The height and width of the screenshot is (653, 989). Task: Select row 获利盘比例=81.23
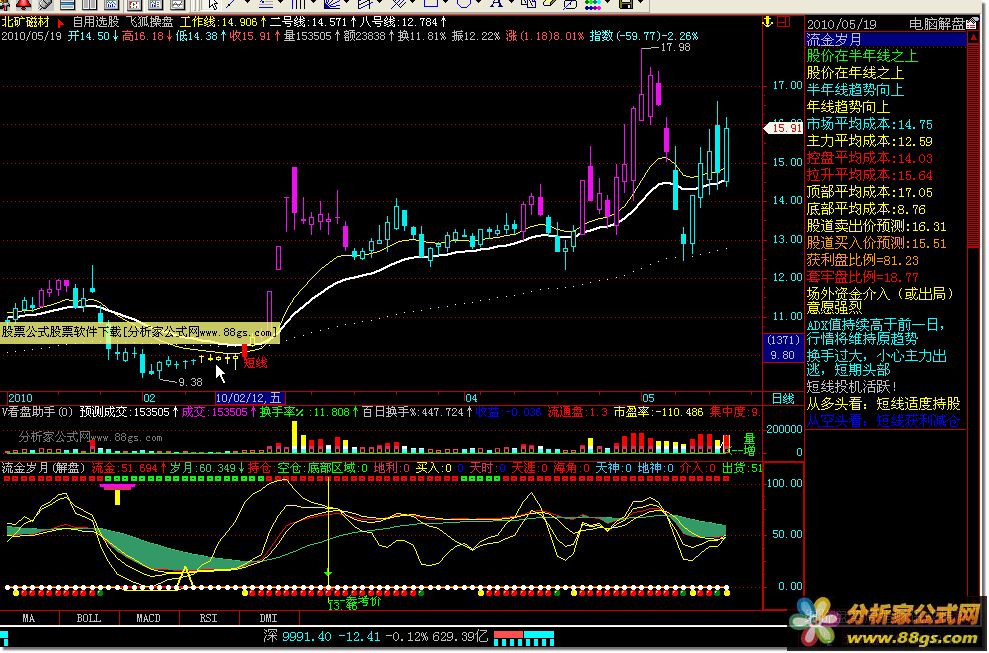tap(862, 261)
